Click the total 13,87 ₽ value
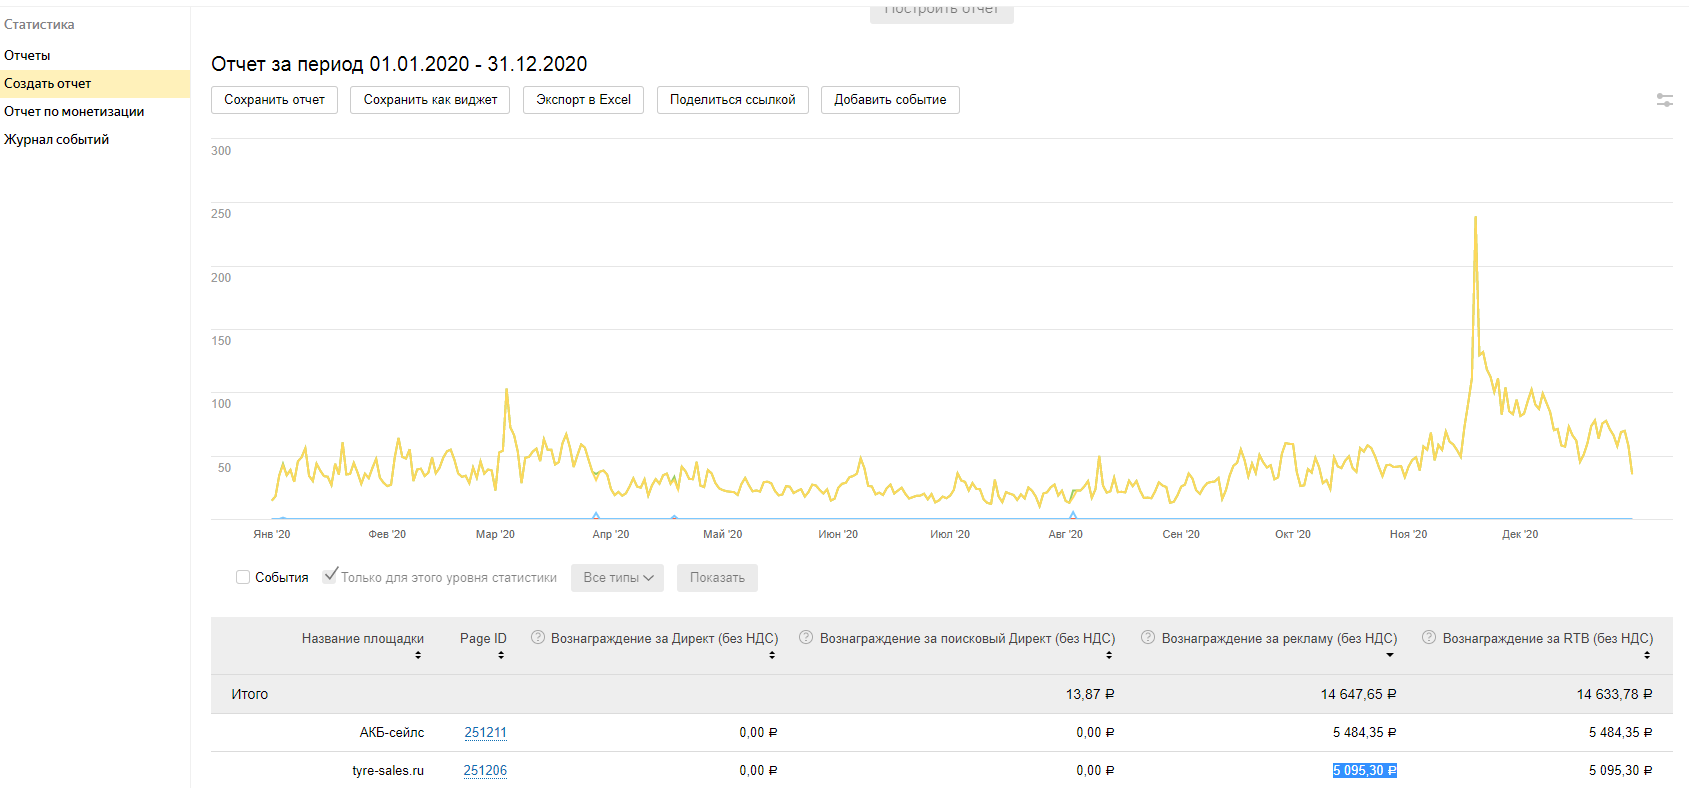This screenshot has width=1689, height=788. coord(1090,694)
